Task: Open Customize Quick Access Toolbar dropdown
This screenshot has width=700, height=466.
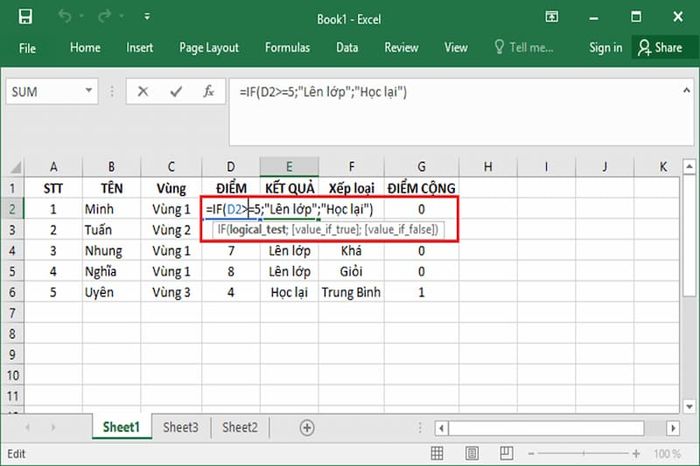Action: pyautogui.click(x=147, y=17)
